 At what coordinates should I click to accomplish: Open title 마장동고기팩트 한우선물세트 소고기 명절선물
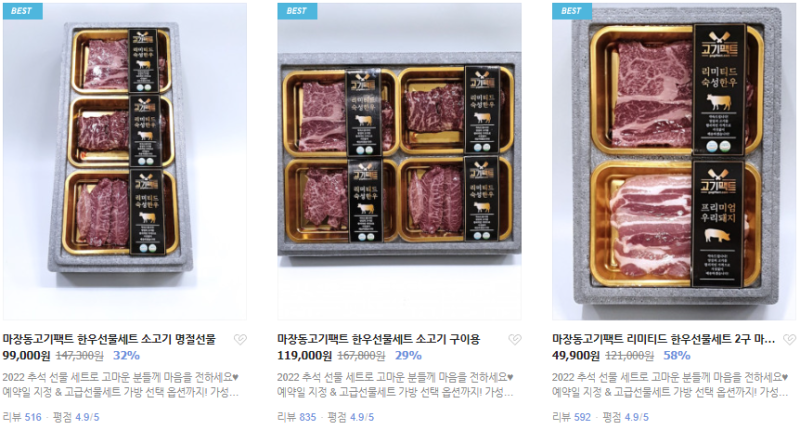point(109,339)
